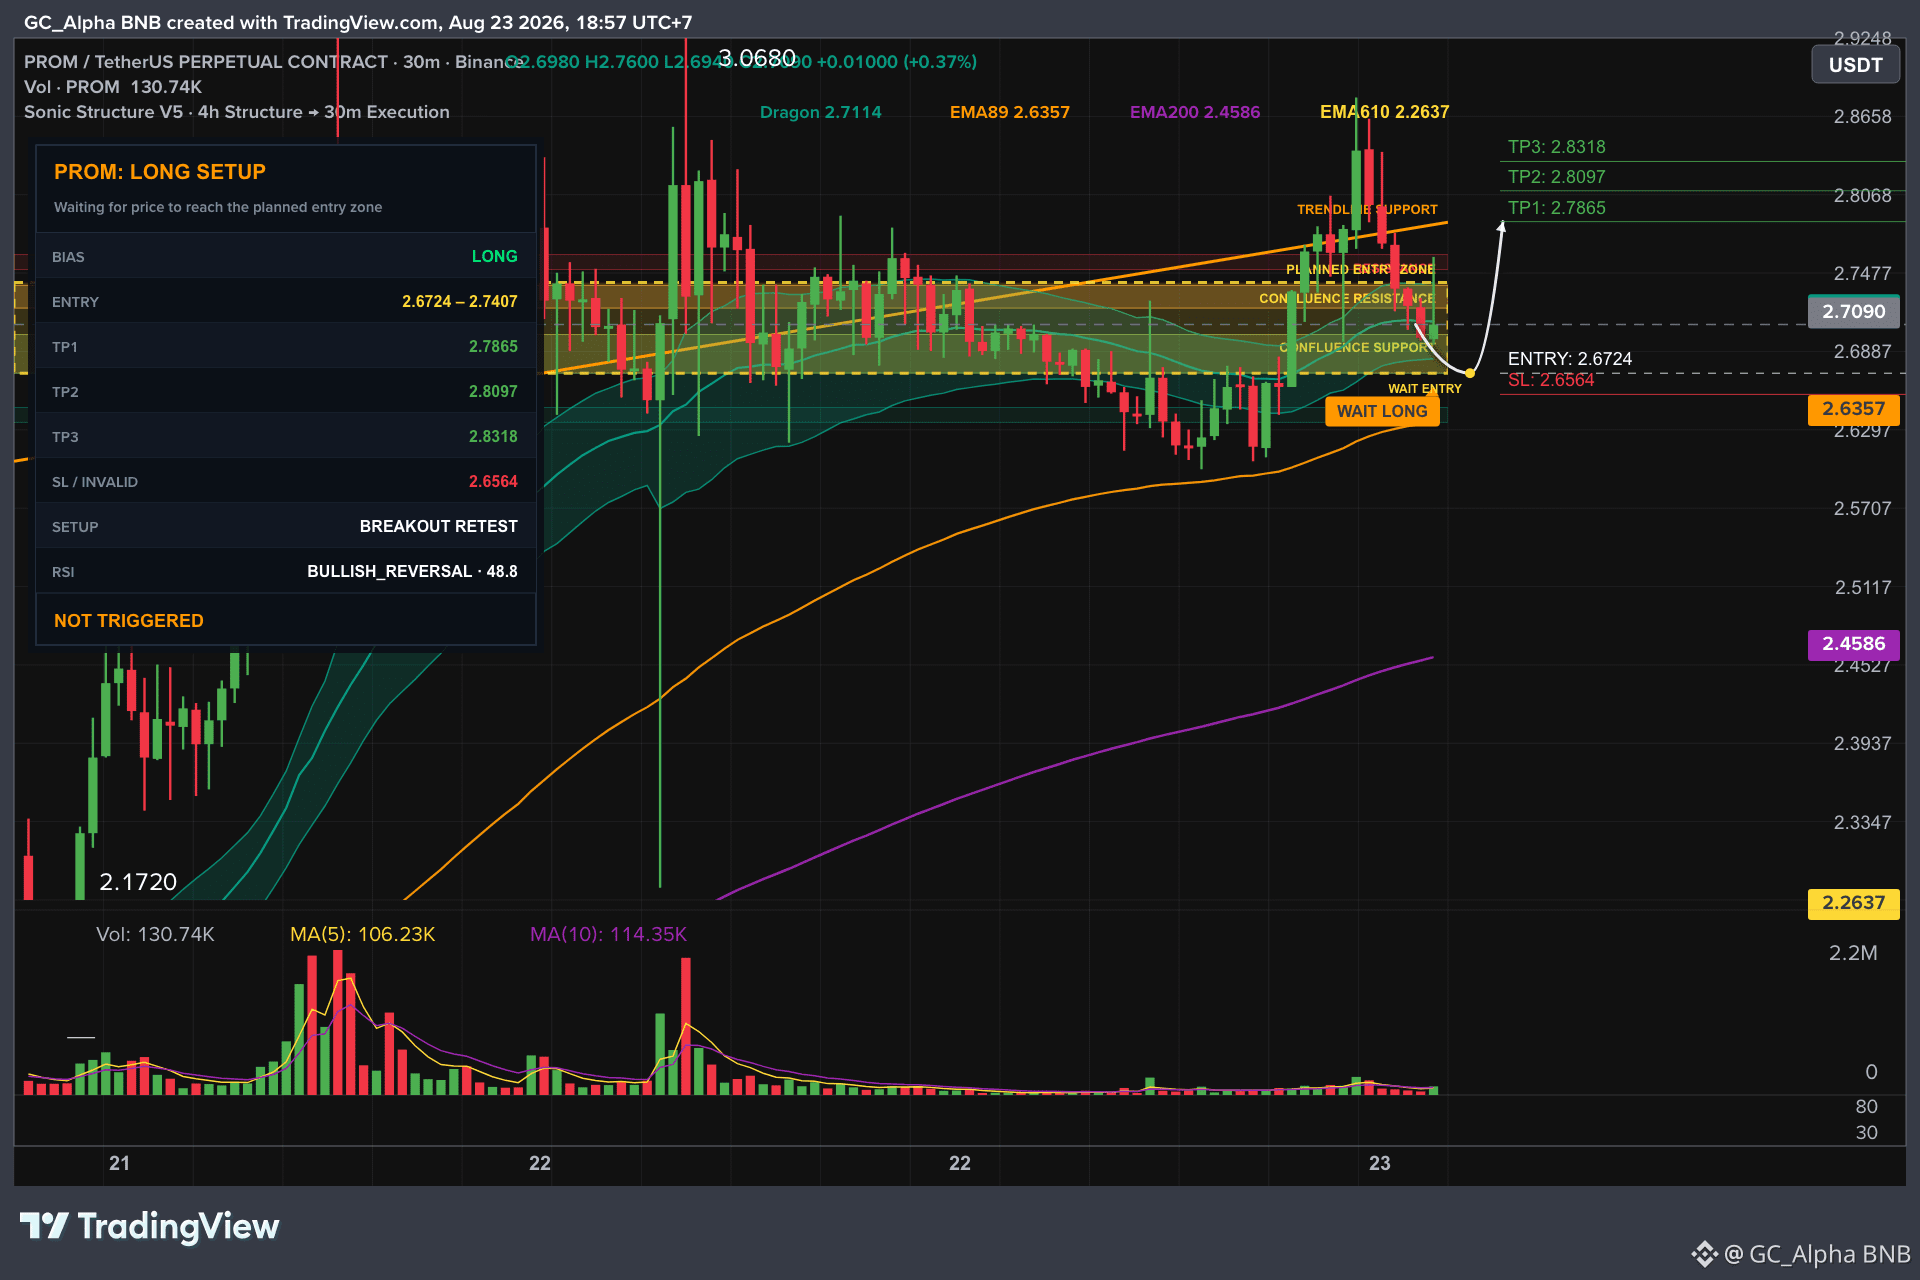The height and width of the screenshot is (1280, 1920).
Task: Click the panel TP3 value 2.8318
Action: (493, 437)
